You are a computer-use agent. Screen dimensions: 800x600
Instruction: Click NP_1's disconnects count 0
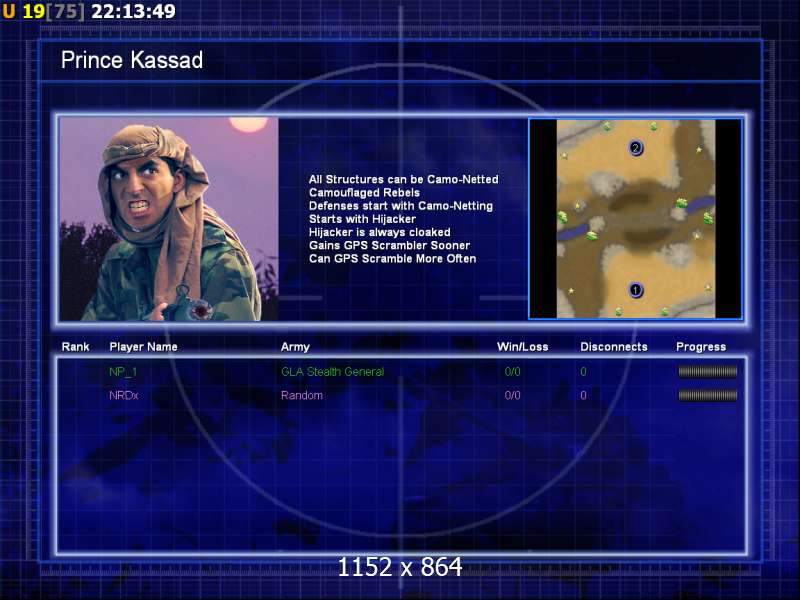pyautogui.click(x=583, y=372)
